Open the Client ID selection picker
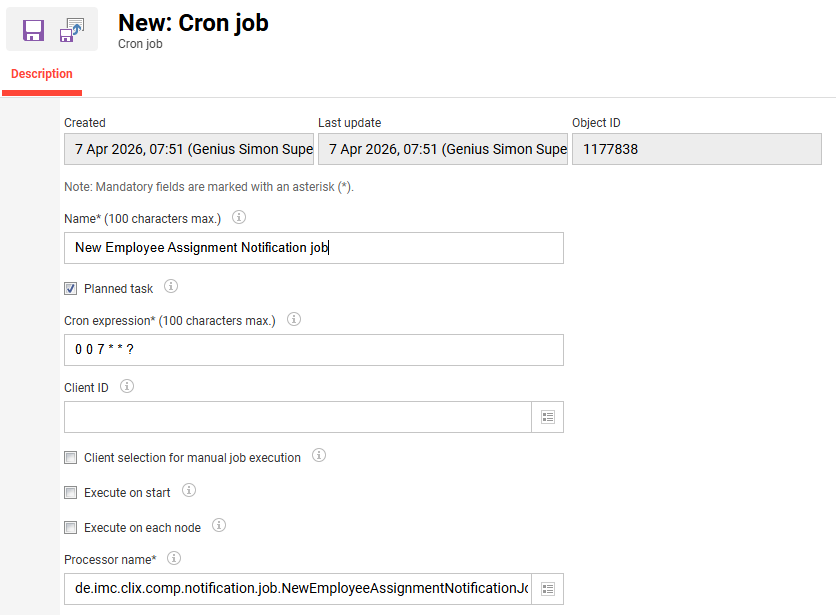 548,416
